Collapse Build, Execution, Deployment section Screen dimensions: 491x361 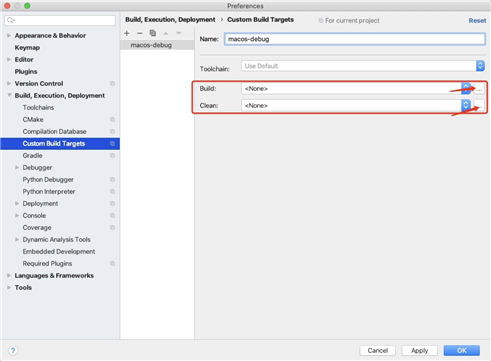(x=9, y=95)
